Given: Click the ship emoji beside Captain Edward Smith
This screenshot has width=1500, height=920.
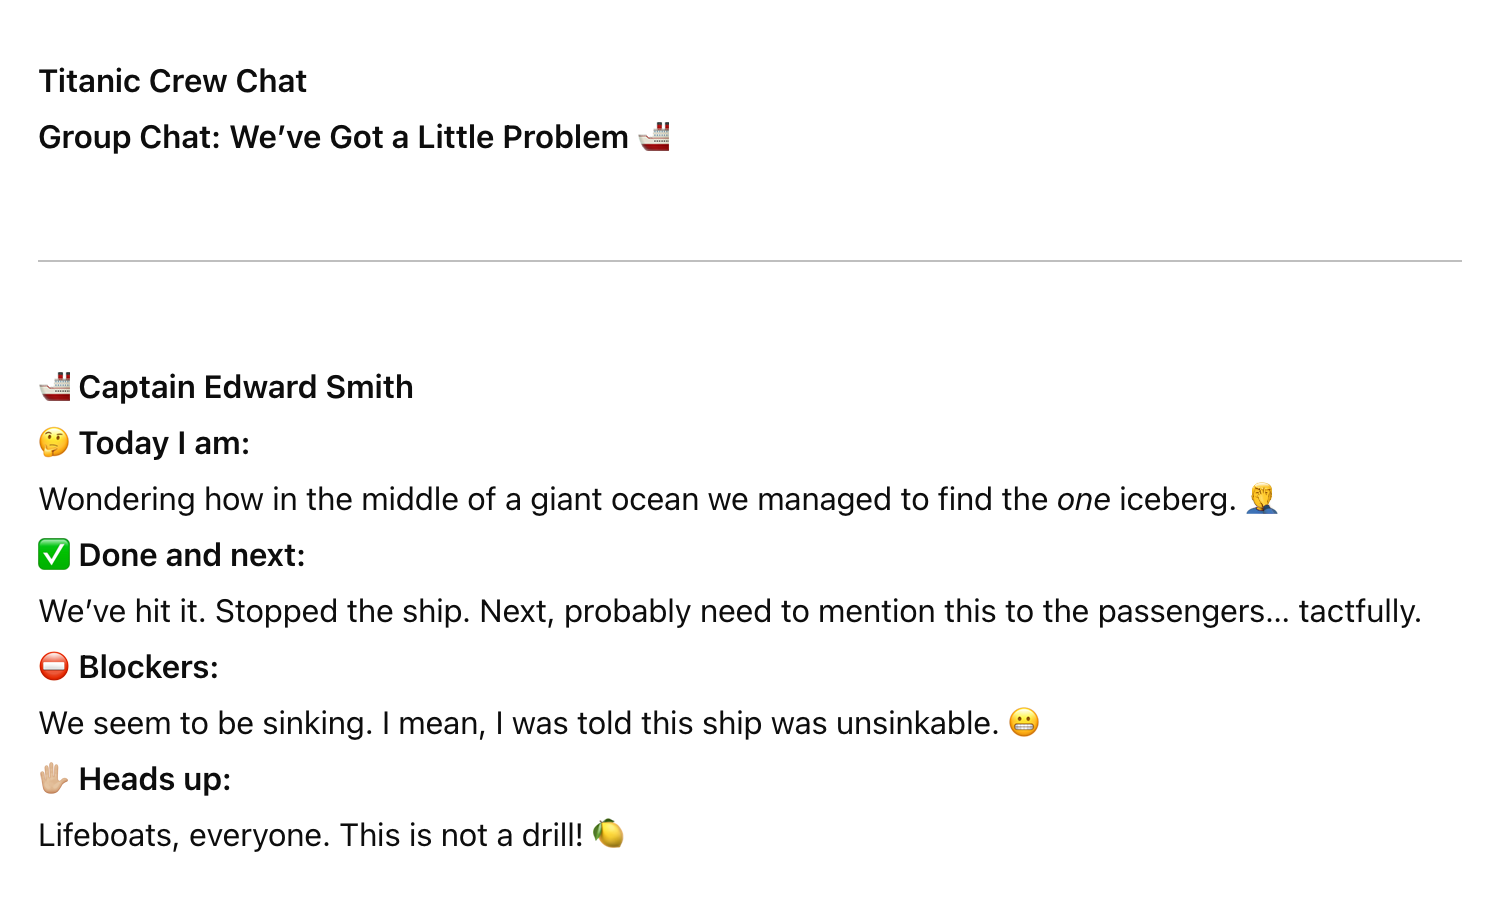Looking at the screenshot, I should click(55, 386).
